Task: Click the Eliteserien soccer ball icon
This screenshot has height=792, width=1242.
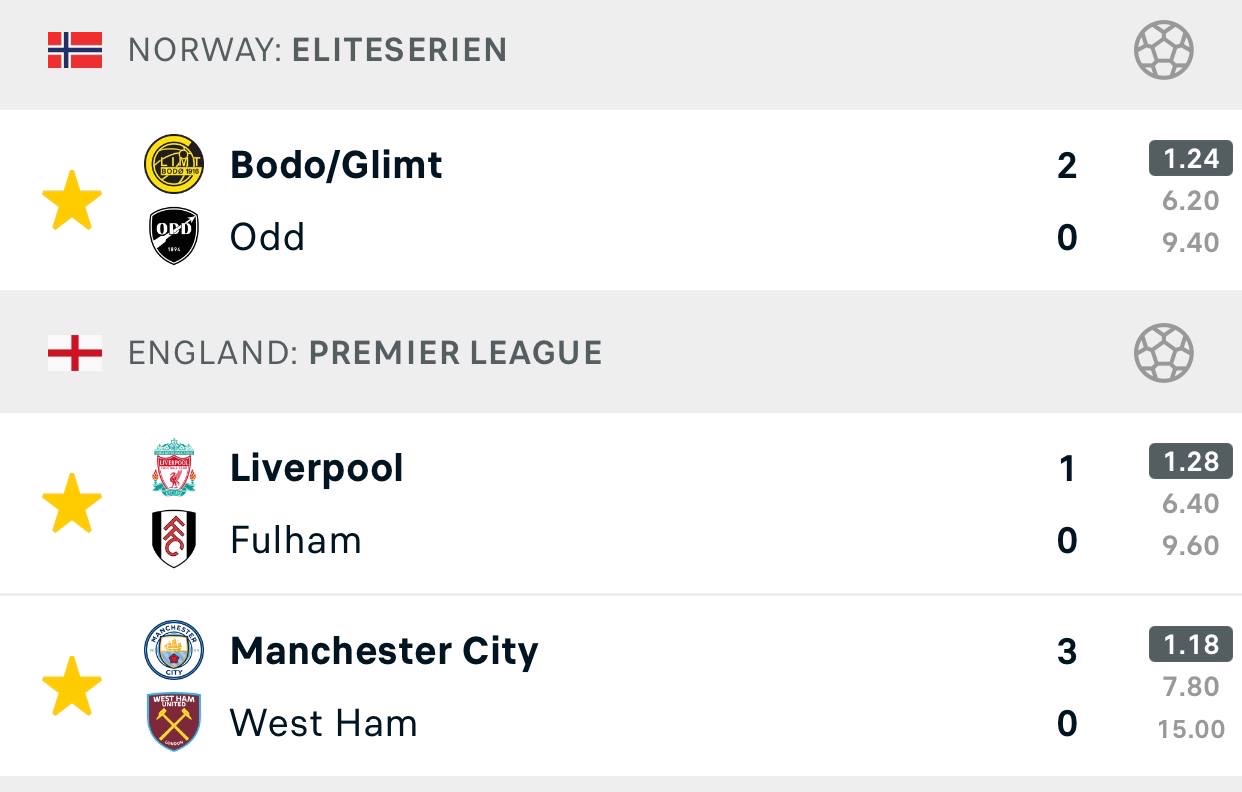Action: (1164, 50)
